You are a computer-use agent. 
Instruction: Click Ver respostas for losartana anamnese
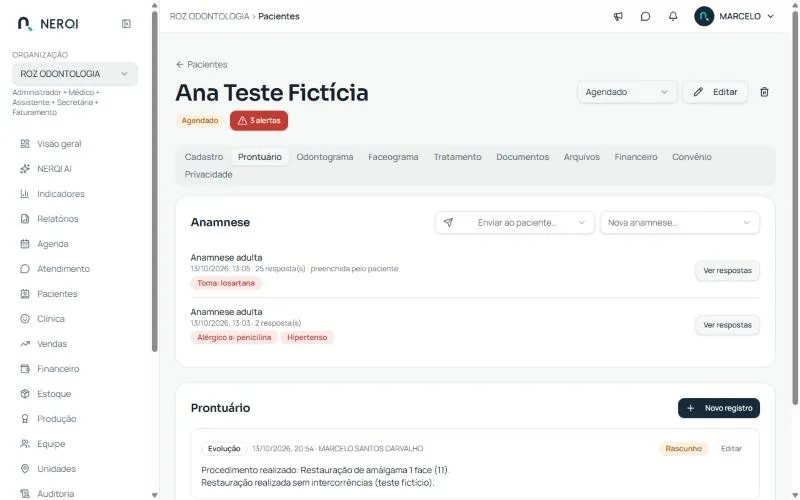coord(727,270)
